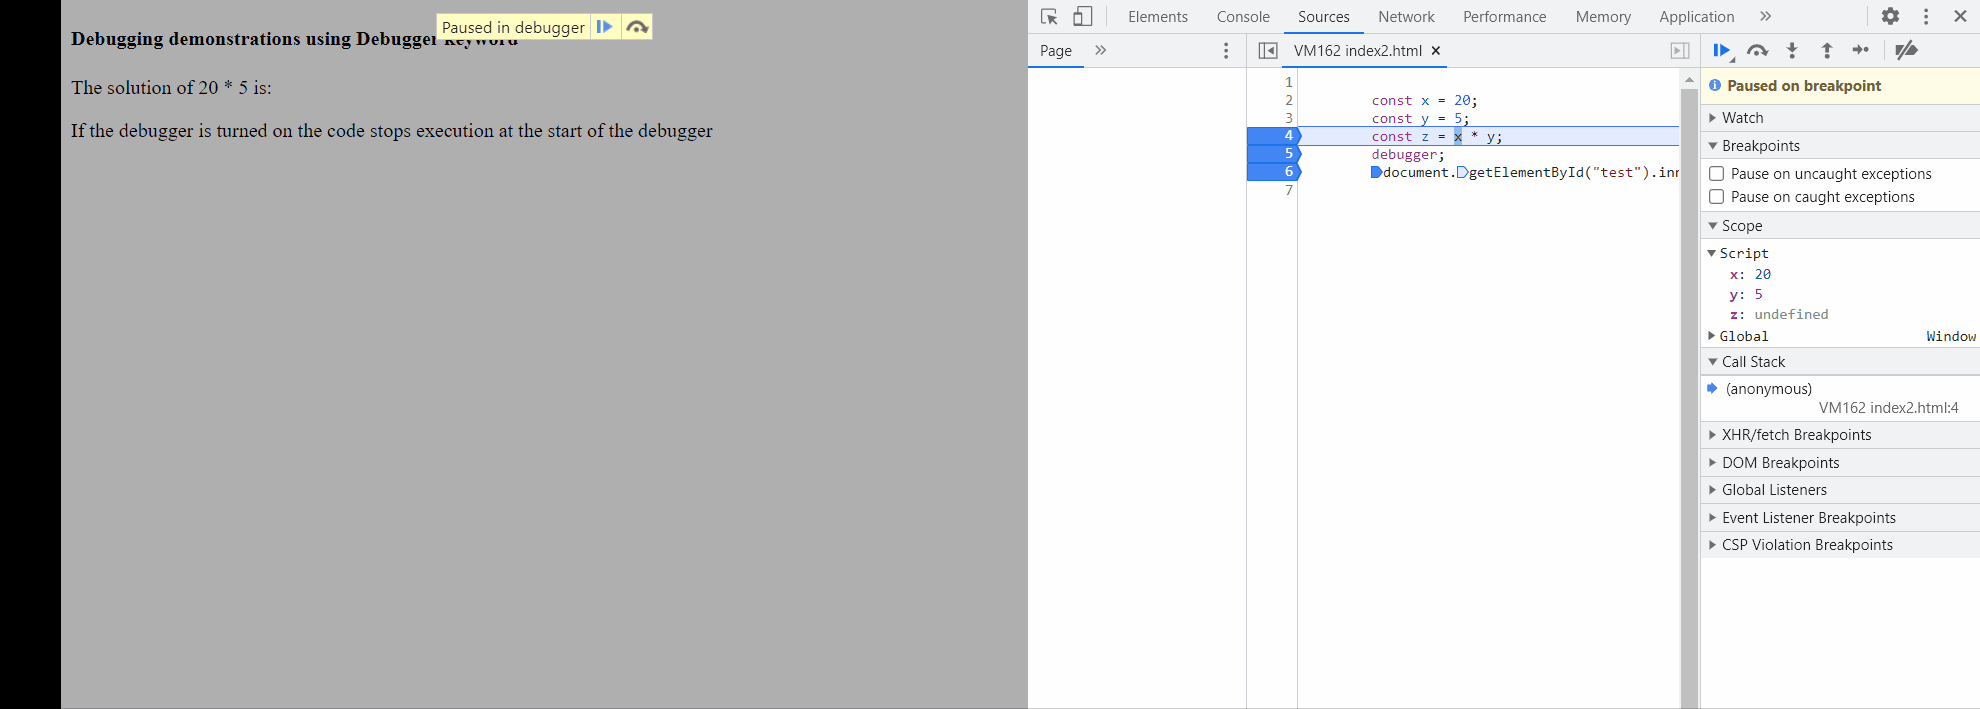Open DevTools settings gear
1980x709 pixels.
[x=1890, y=17]
